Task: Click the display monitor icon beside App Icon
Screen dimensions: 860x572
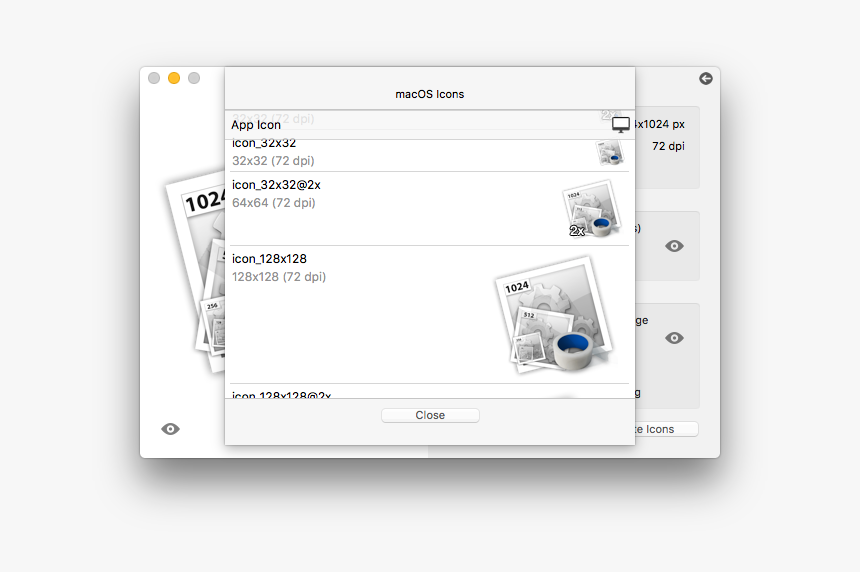Action: 621,125
